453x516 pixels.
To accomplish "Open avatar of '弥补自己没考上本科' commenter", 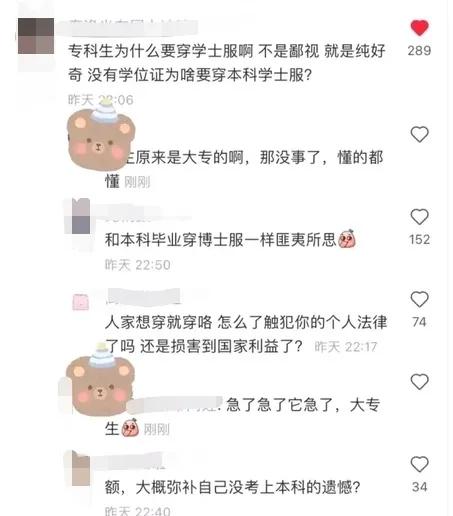I will [x=81, y=468].
